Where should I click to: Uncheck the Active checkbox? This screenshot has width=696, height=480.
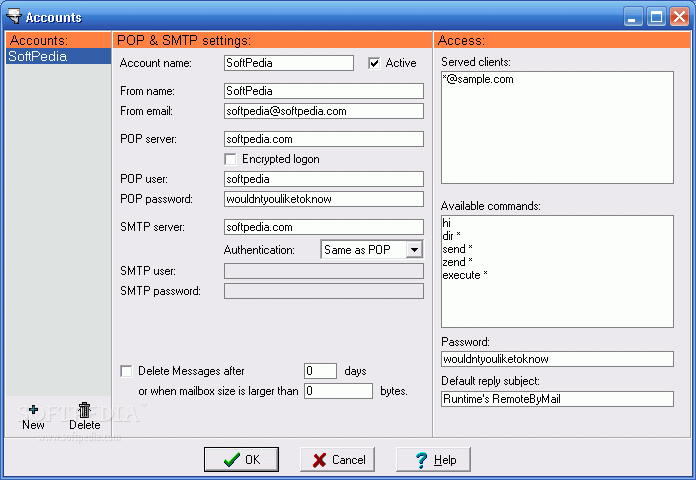click(374, 63)
